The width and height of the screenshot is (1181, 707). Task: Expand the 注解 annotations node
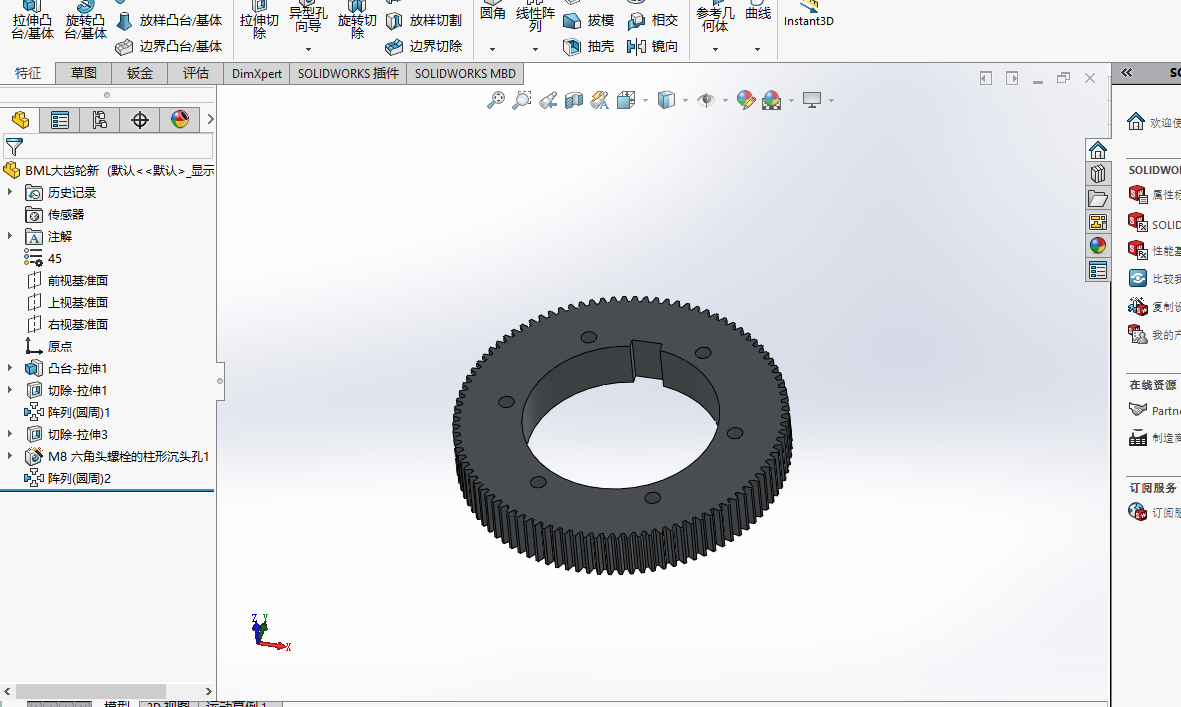[x=10, y=236]
